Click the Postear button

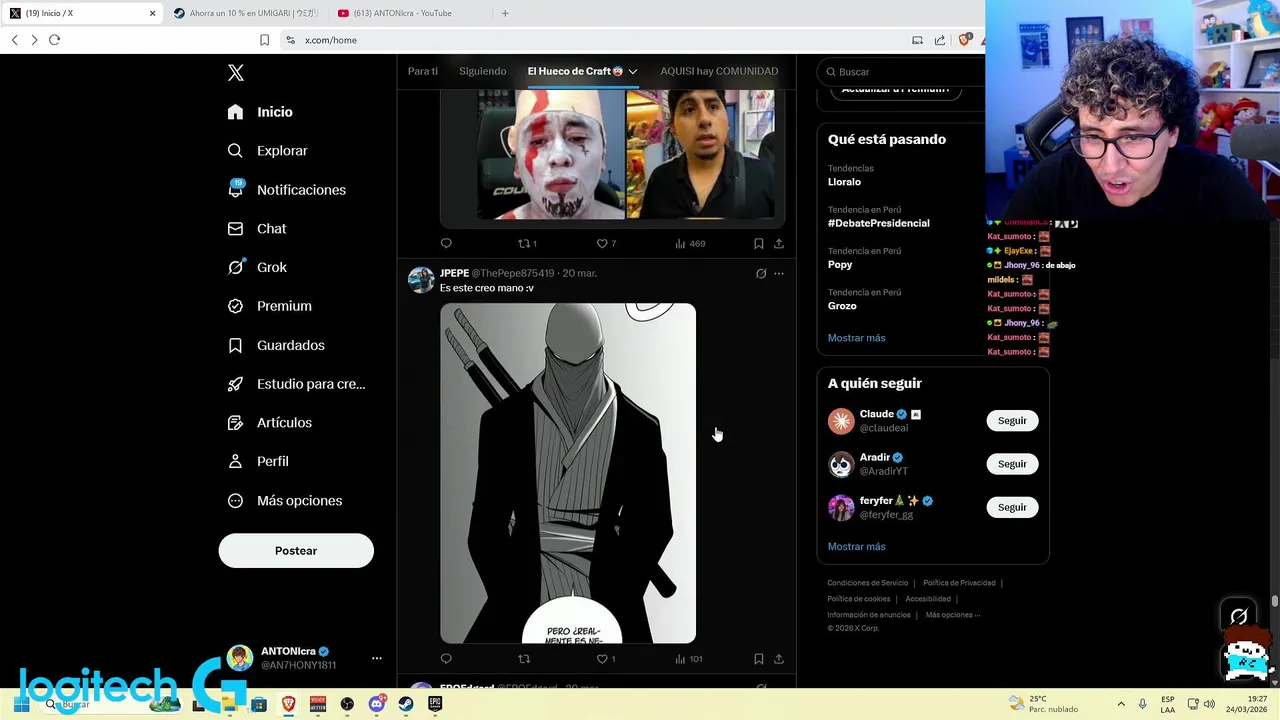[296, 551]
